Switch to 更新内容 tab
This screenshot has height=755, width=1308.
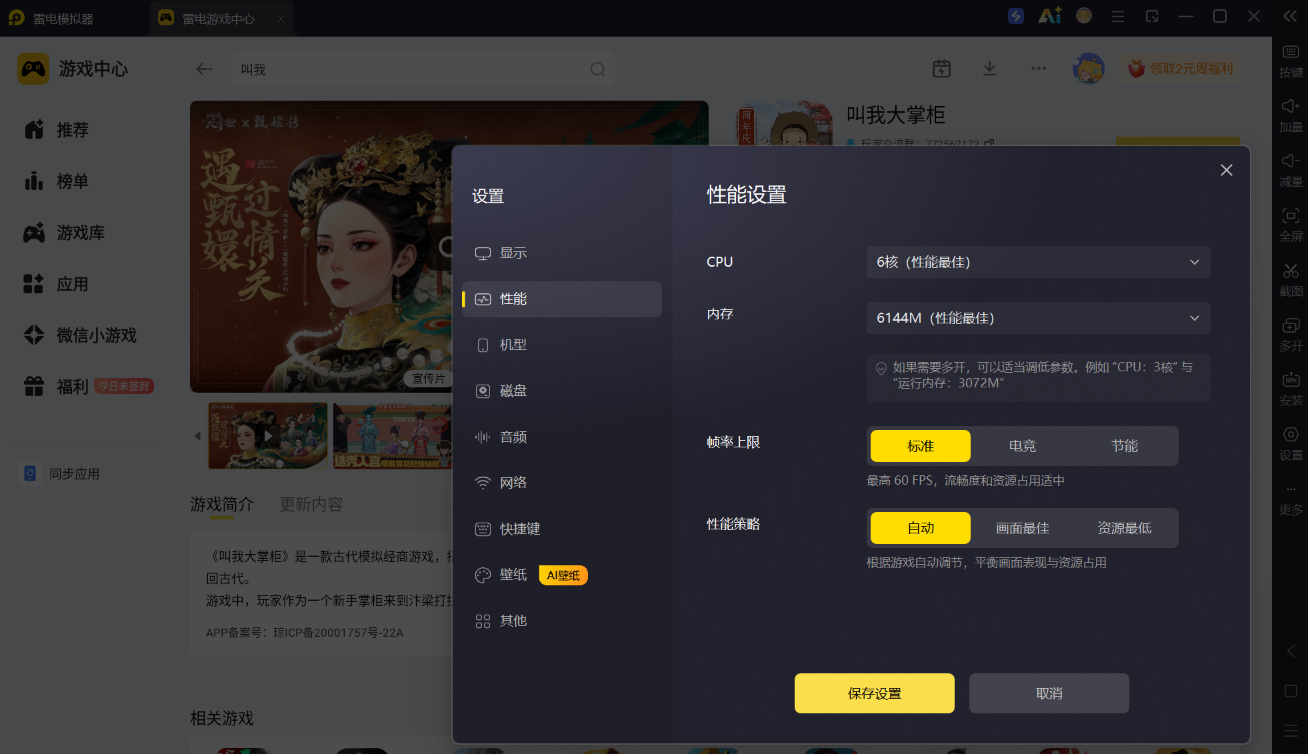tap(312, 504)
